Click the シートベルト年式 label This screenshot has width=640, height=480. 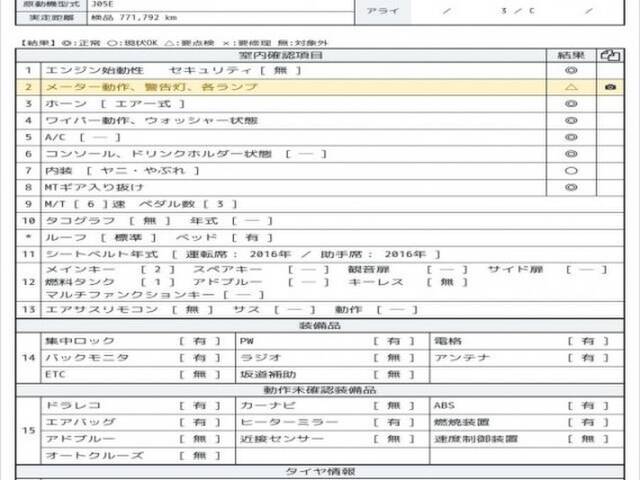point(102,254)
